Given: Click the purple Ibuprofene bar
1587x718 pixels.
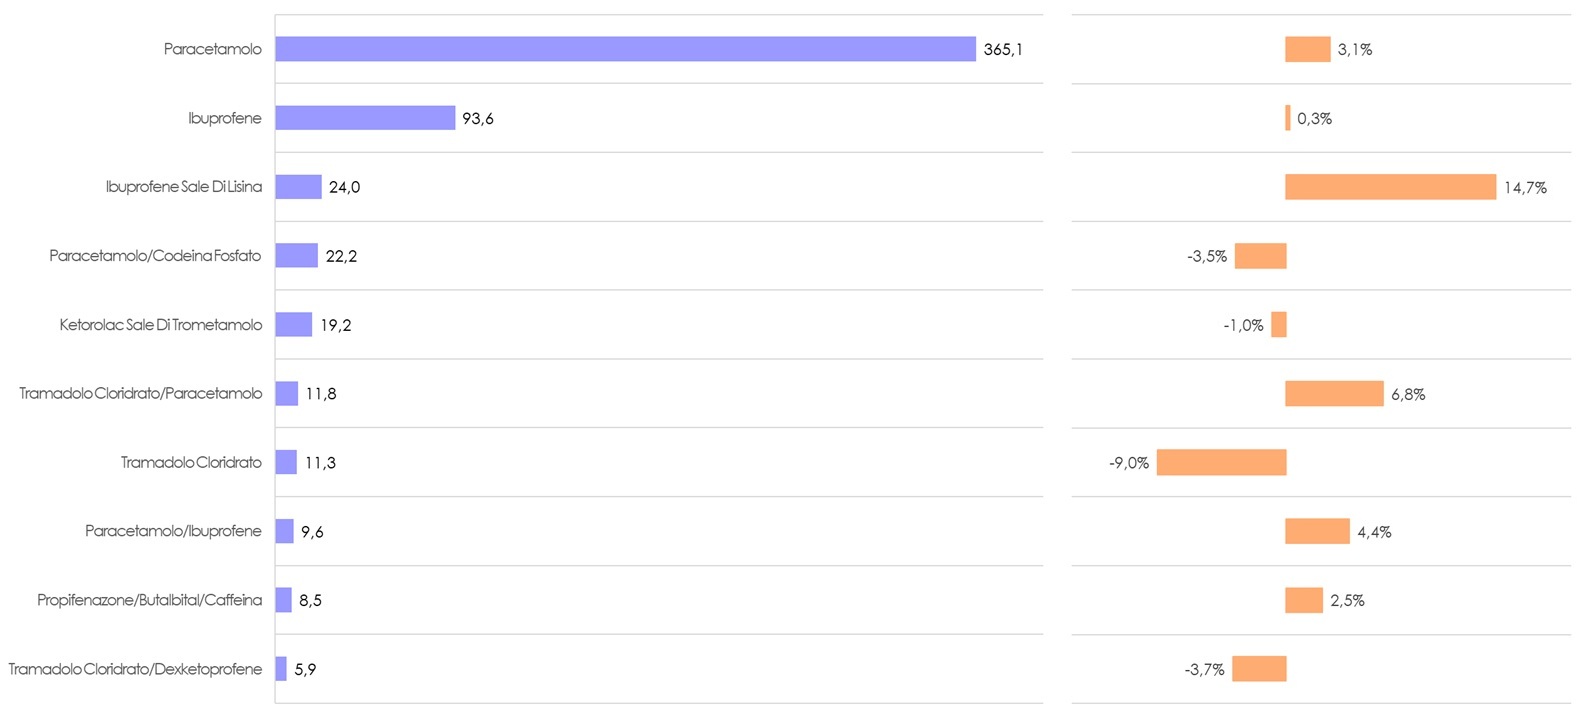Looking at the screenshot, I should (365, 118).
